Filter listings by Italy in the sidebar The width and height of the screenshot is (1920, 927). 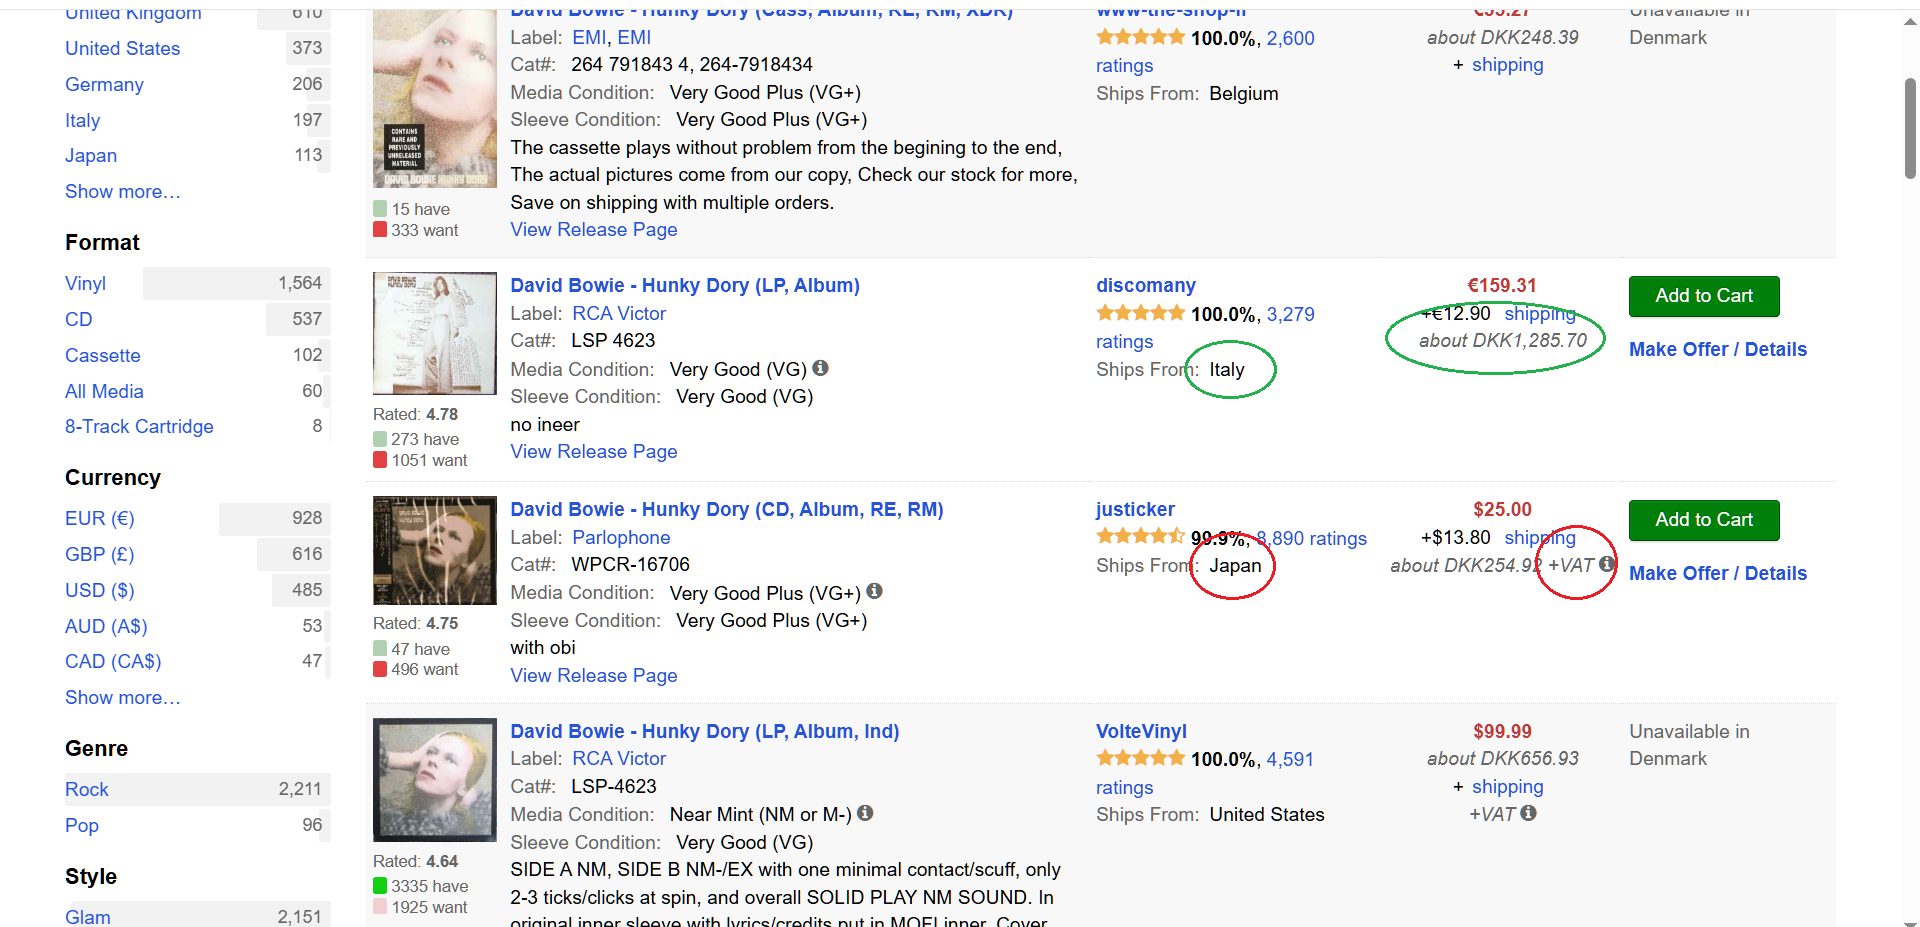[x=82, y=120]
